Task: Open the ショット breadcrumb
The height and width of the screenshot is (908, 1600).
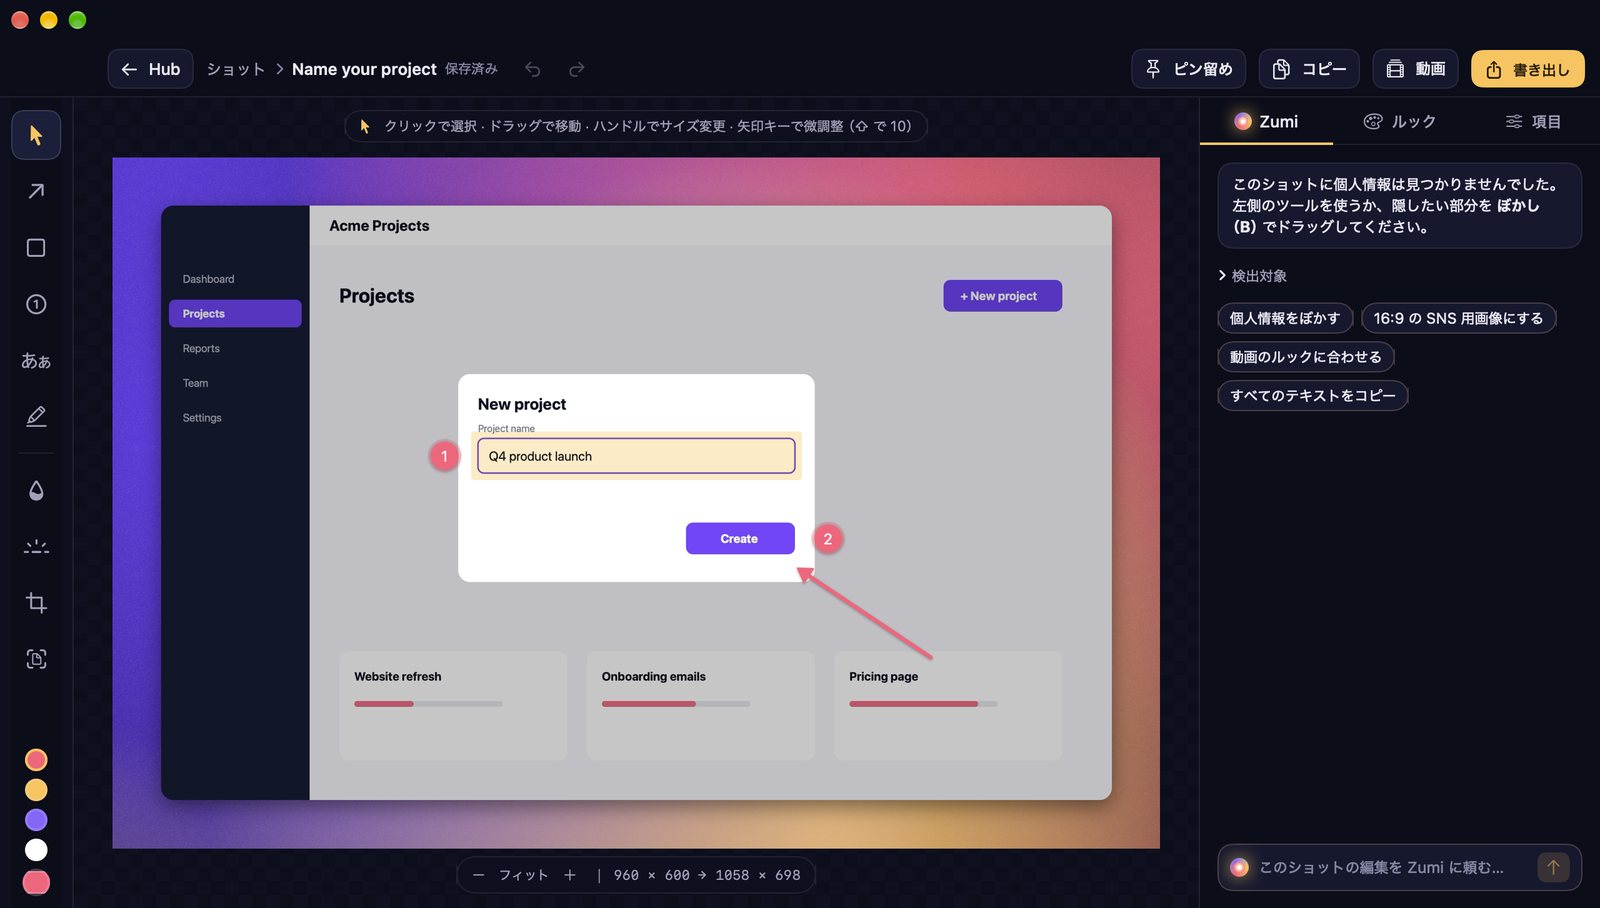Action: tap(236, 69)
